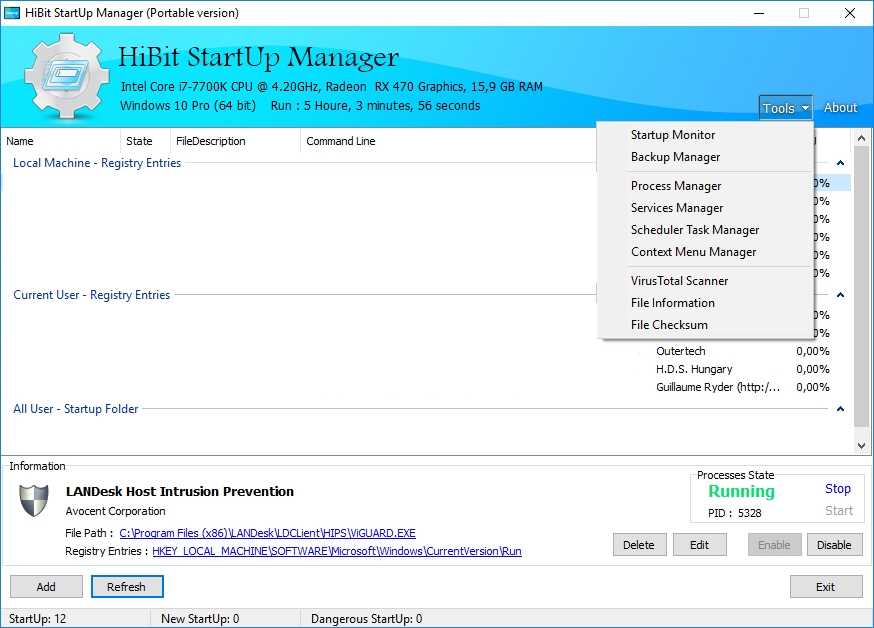Click the vertical scrollbar thumb of the list

coord(862,287)
